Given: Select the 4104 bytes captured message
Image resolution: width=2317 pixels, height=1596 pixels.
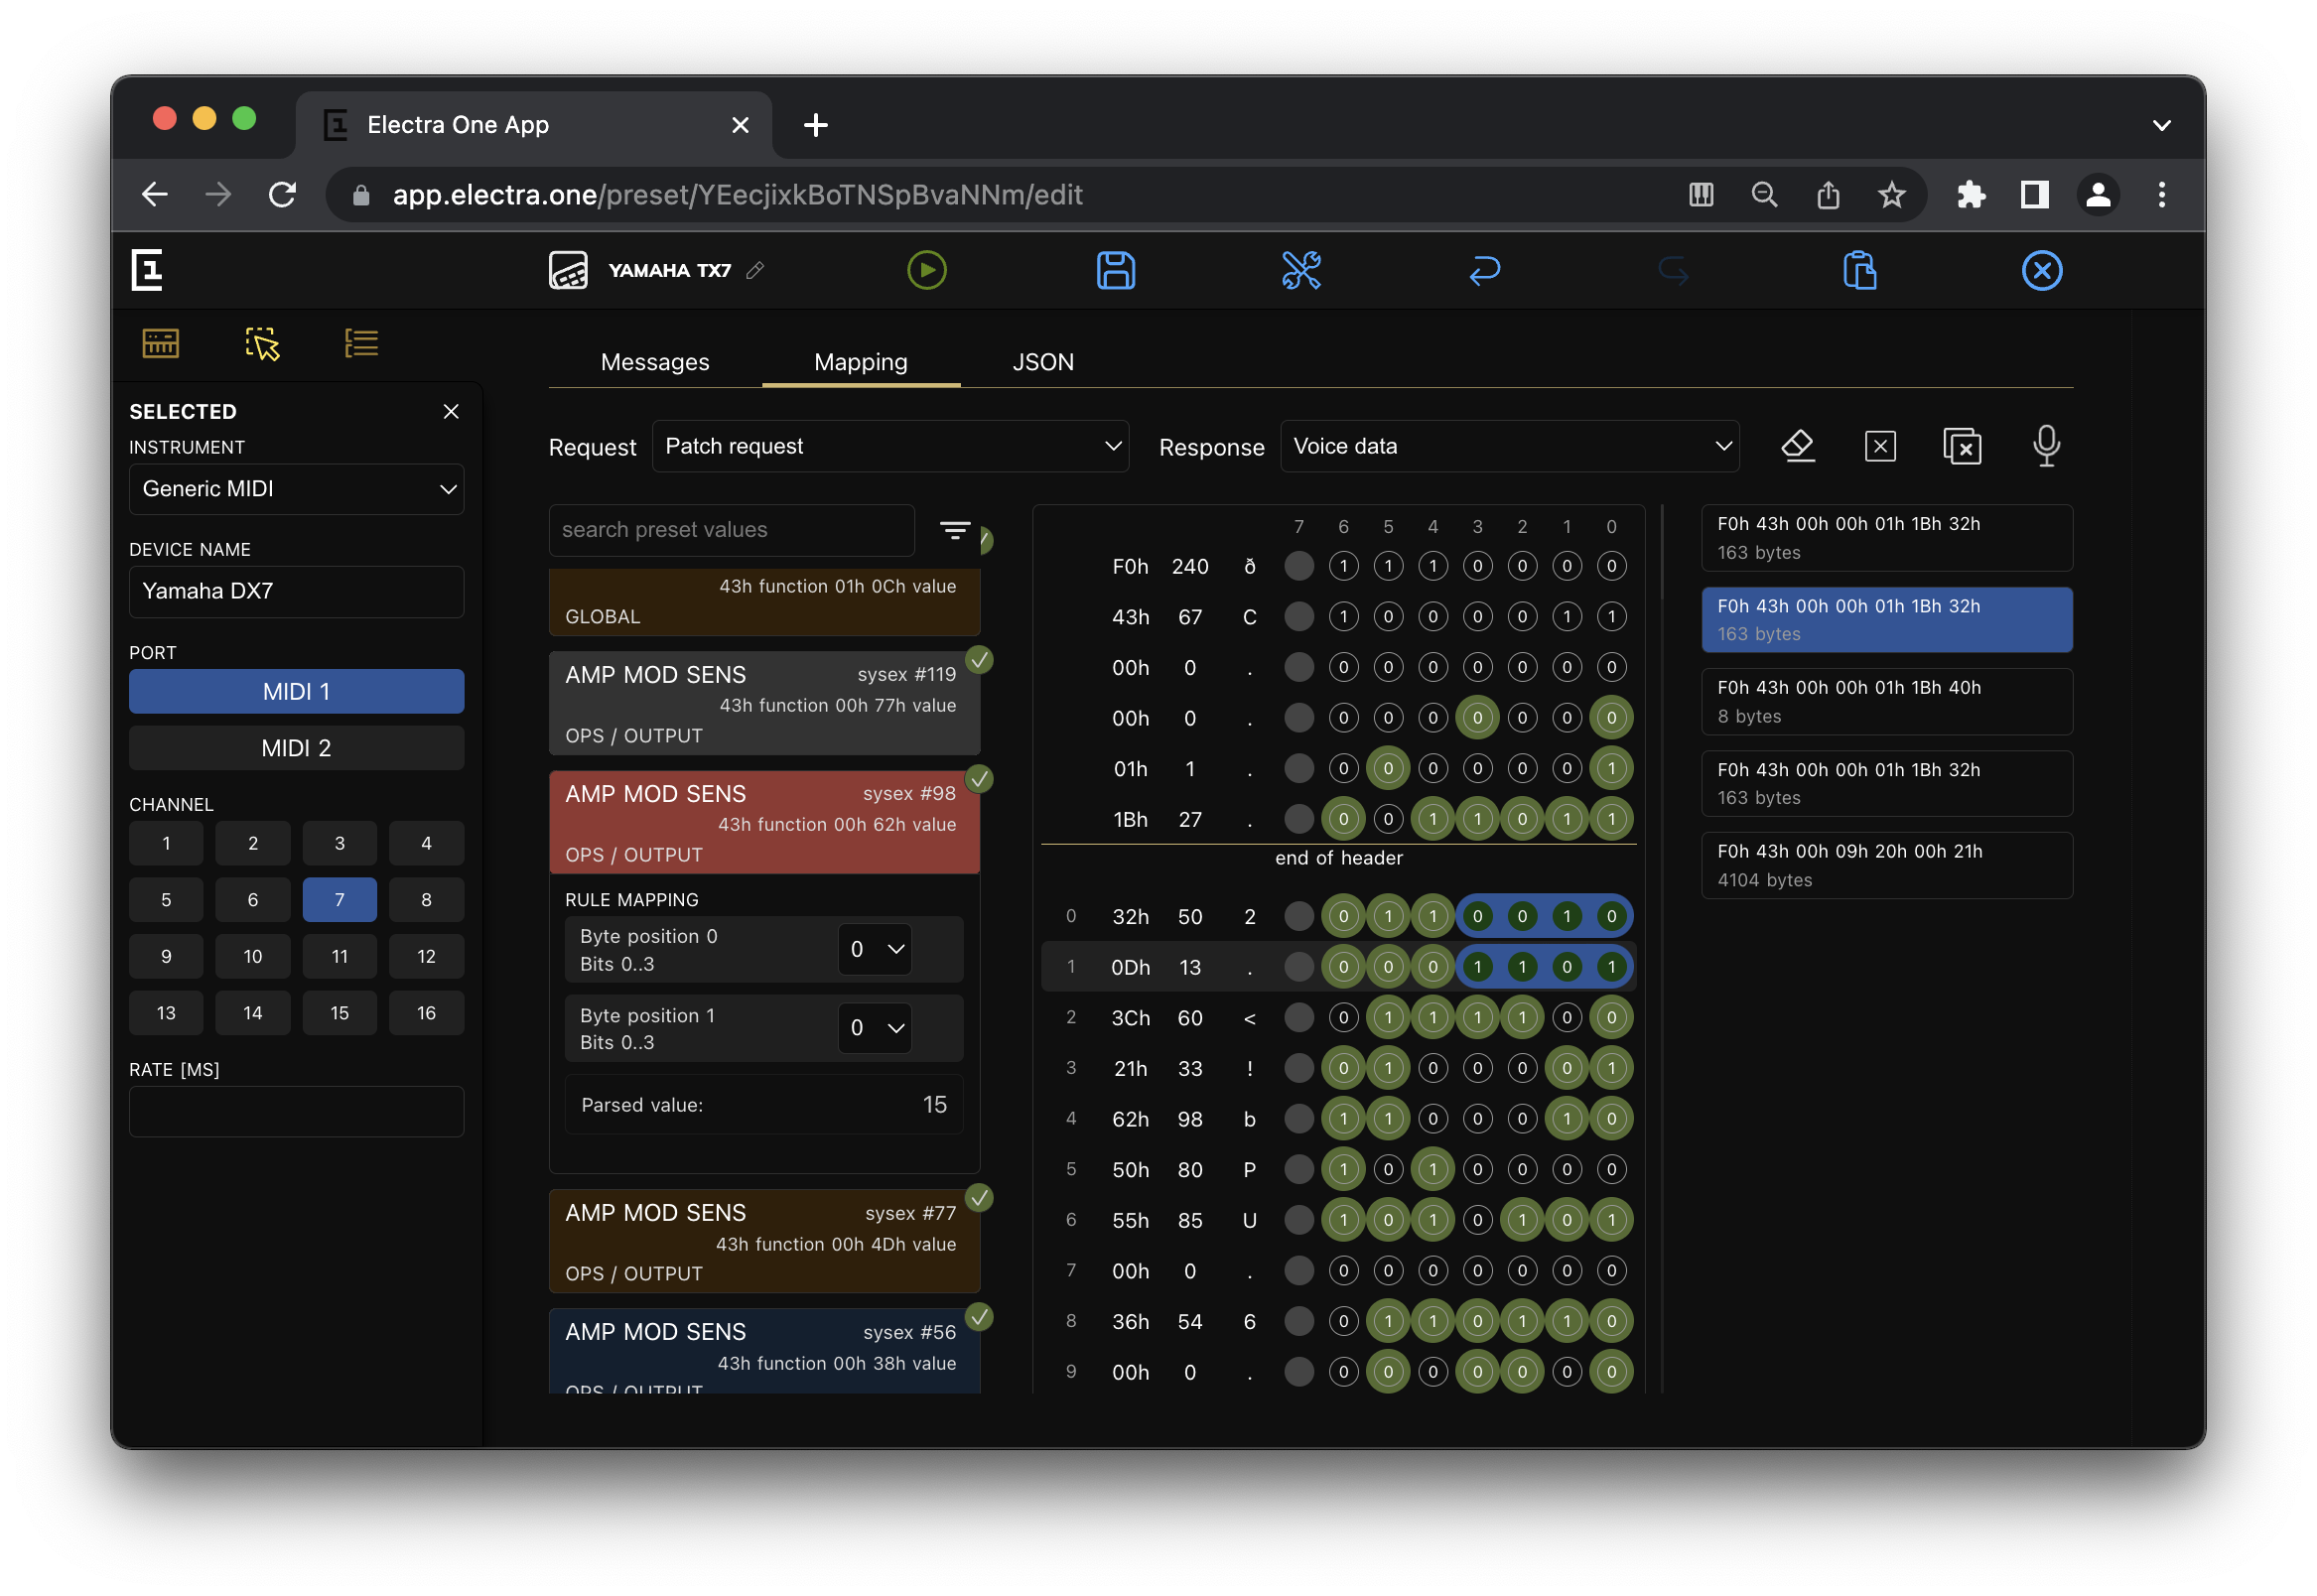Looking at the screenshot, I should [x=1885, y=865].
